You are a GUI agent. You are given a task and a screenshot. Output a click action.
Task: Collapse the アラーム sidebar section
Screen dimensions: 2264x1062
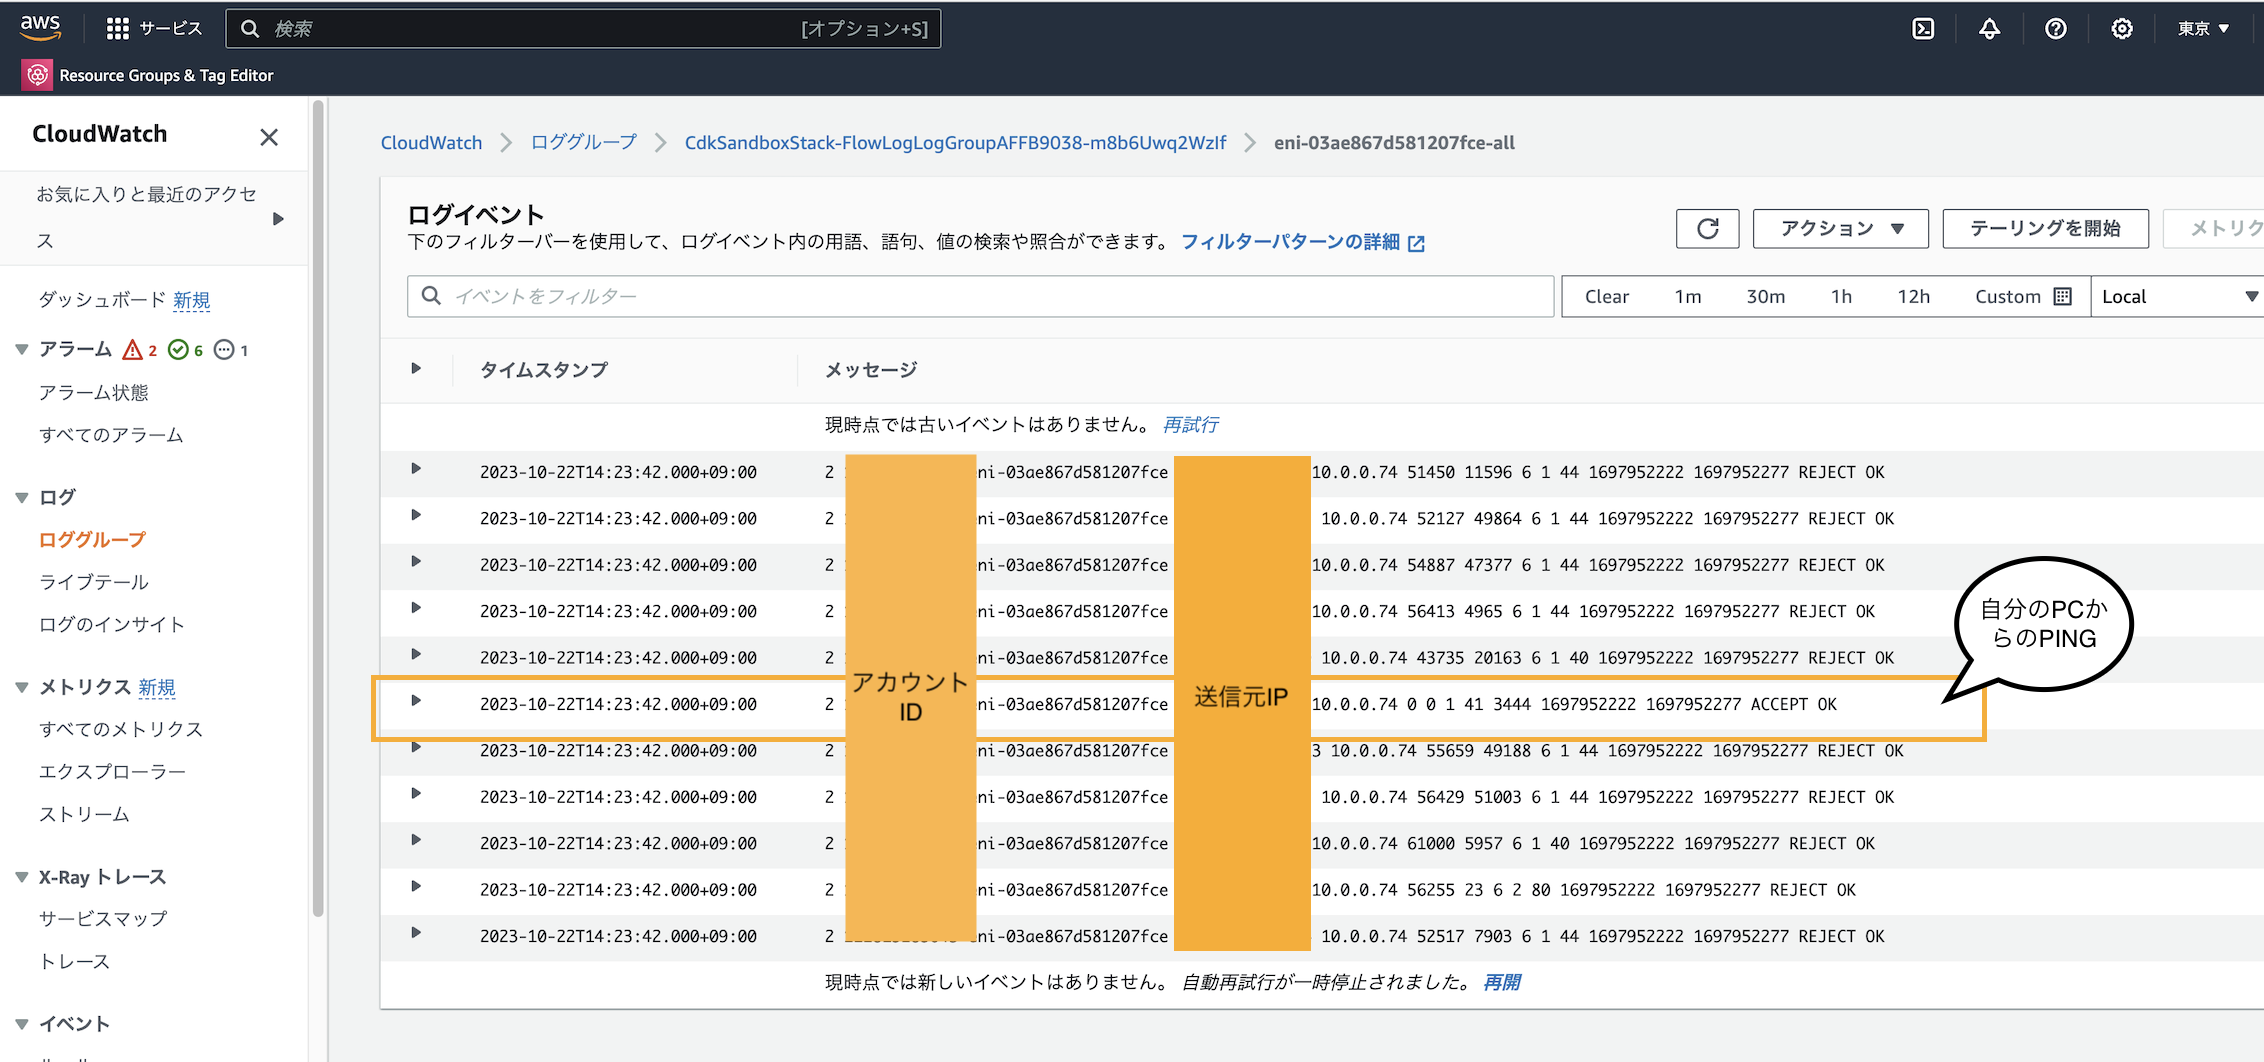[22, 350]
